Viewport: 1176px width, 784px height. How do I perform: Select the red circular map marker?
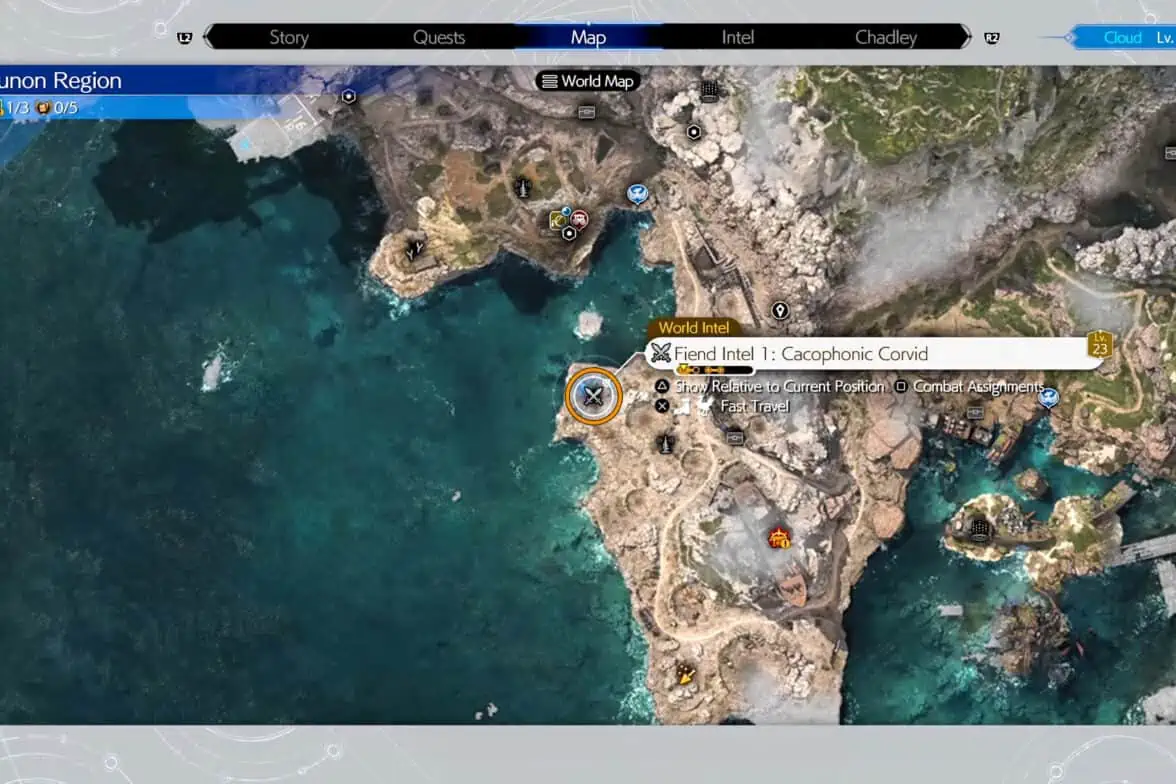[579, 220]
